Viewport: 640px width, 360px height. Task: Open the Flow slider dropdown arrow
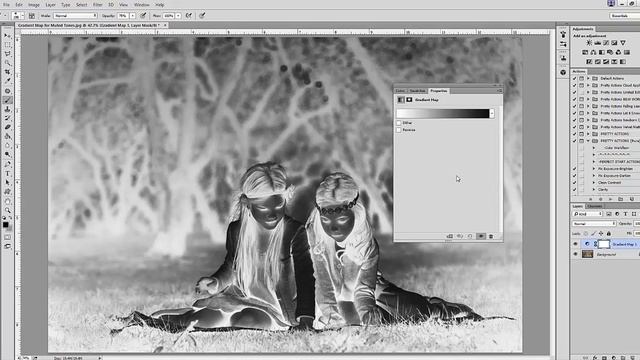tap(178, 16)
